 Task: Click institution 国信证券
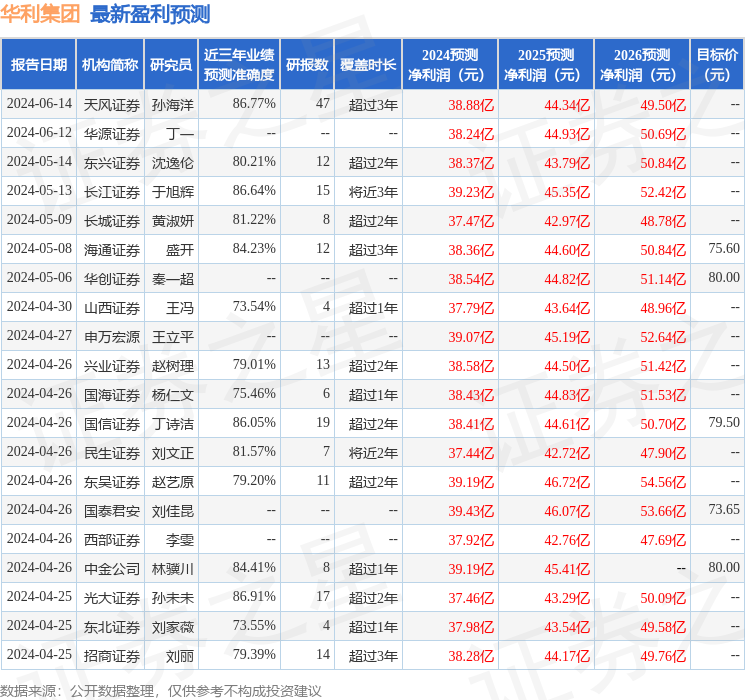coord(112,424)
